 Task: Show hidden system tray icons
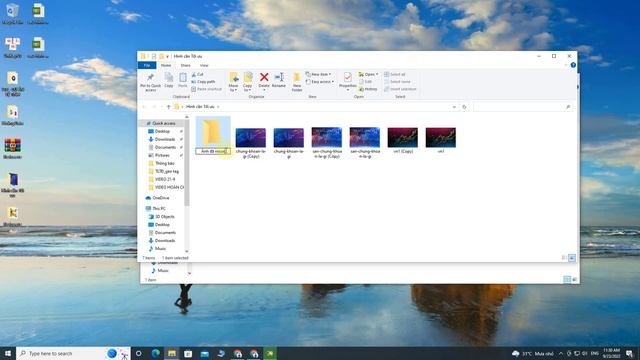click(561, 353)
